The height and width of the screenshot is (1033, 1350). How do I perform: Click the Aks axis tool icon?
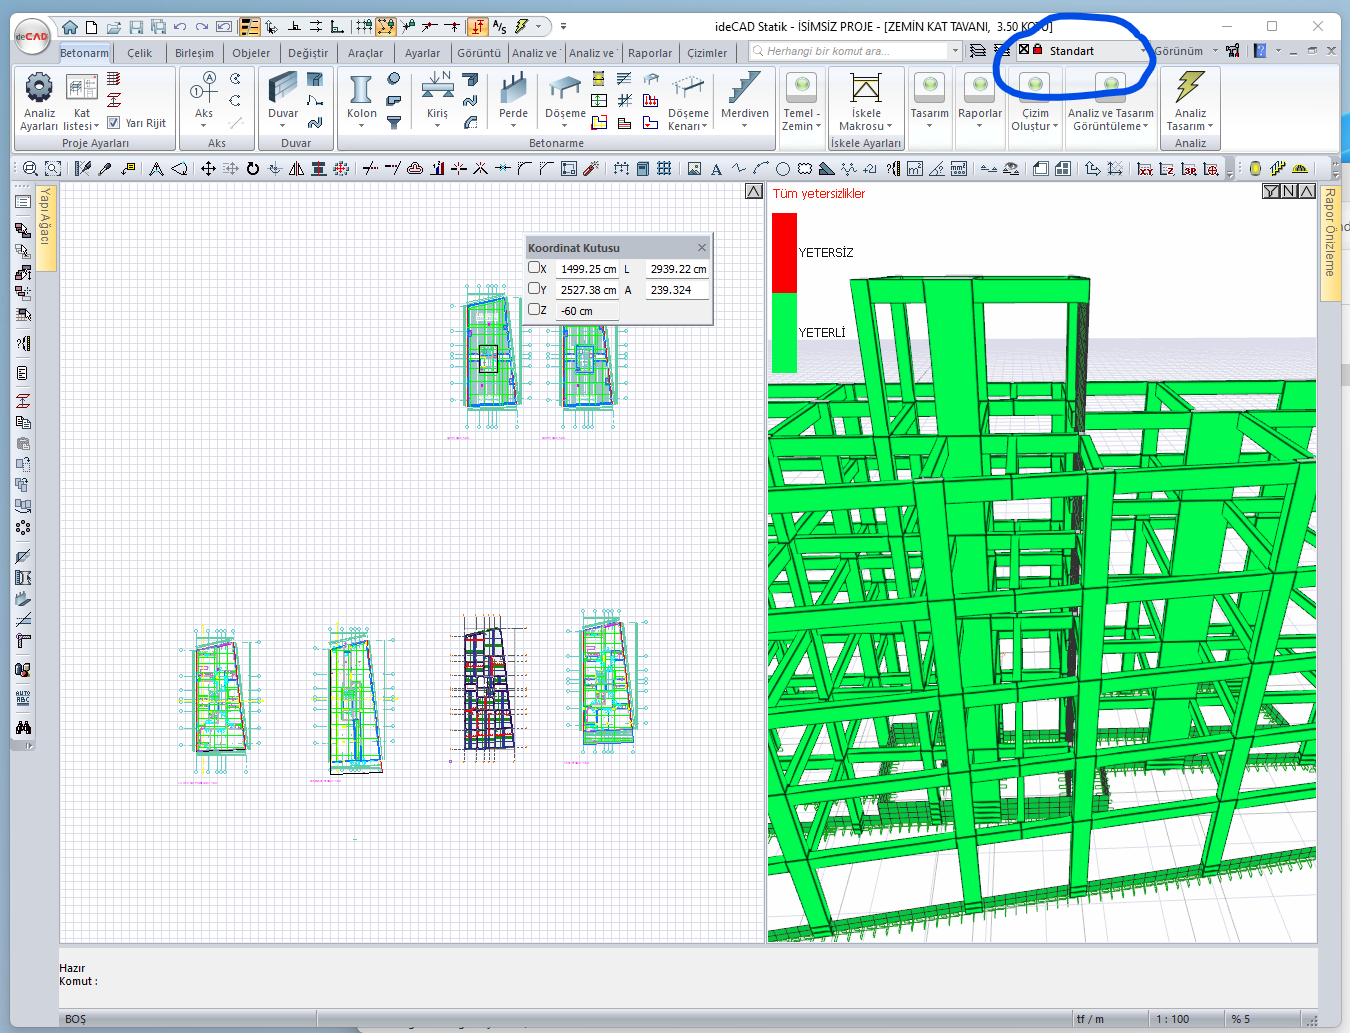204,88
